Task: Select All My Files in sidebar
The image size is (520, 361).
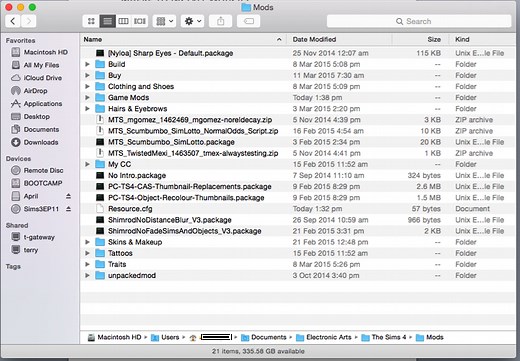Action: coord(35,65)
